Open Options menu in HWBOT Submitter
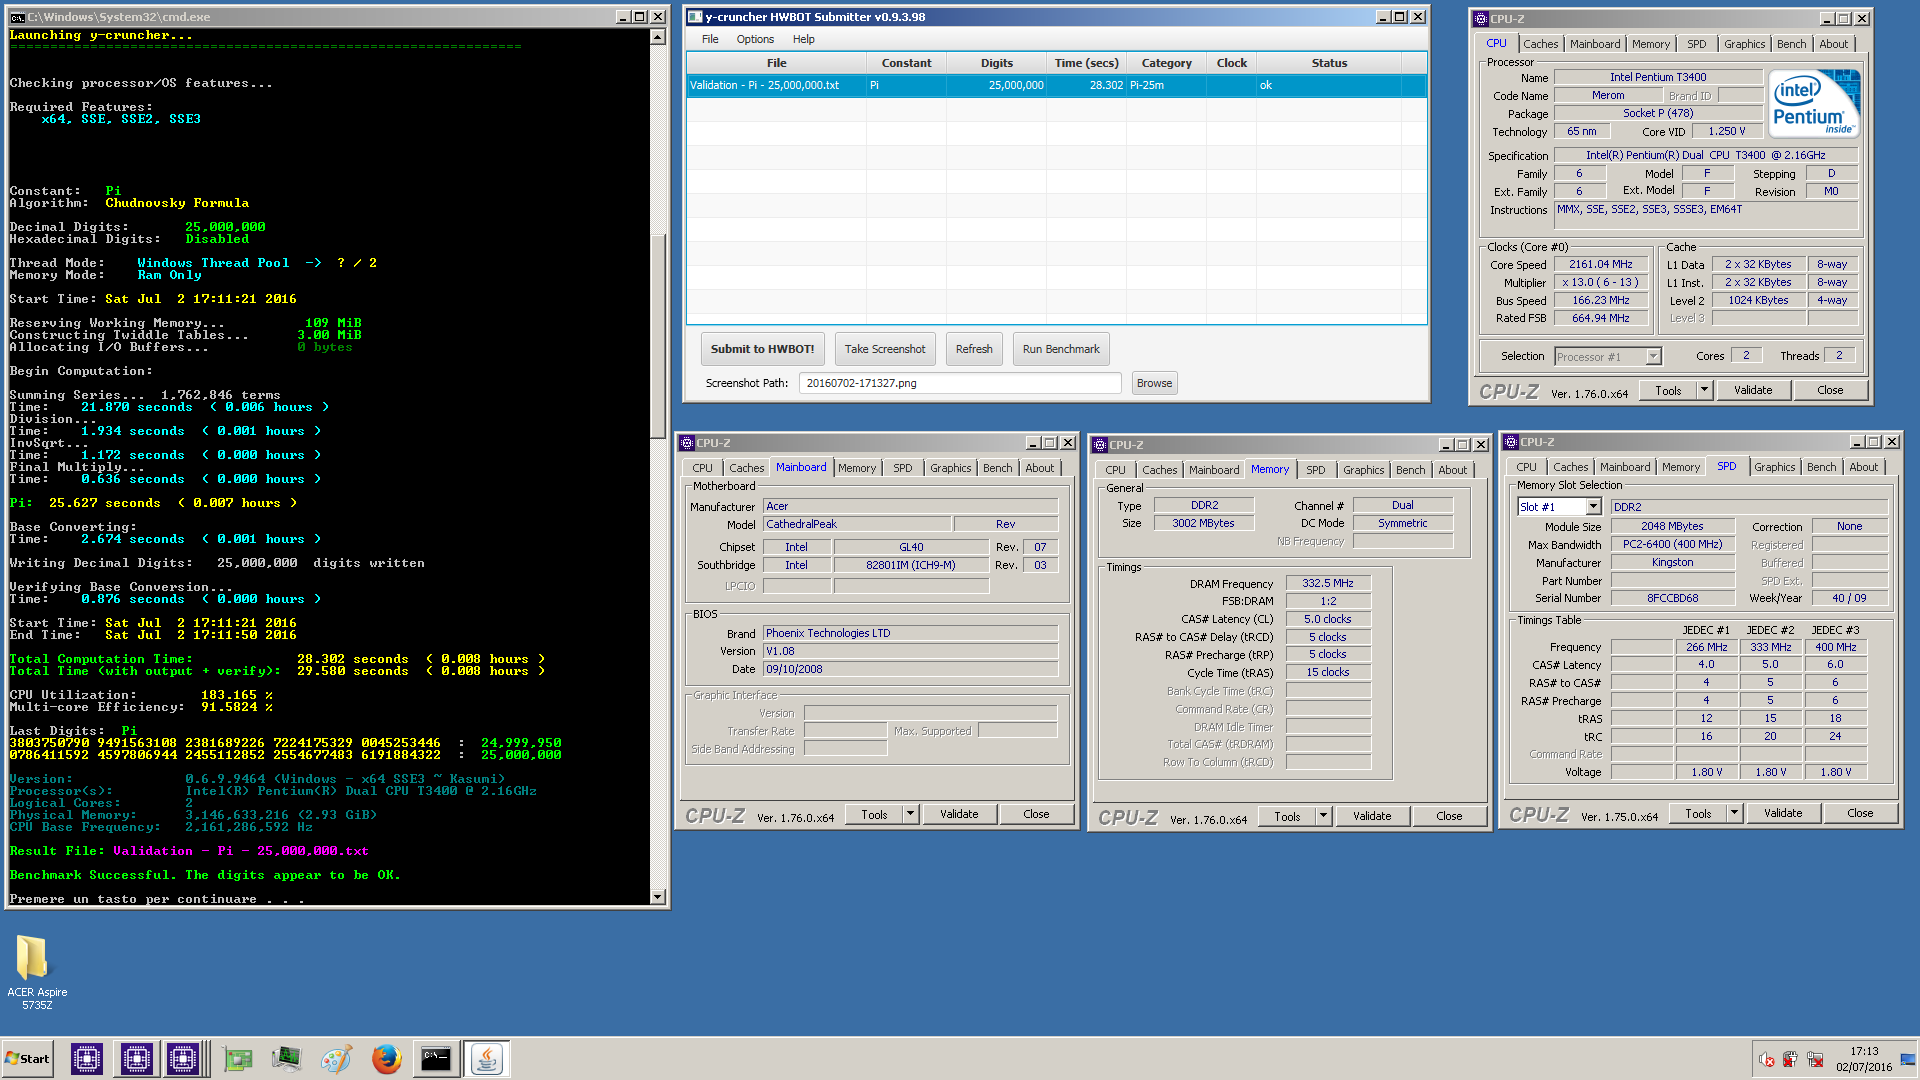 (x=755, y=39)
